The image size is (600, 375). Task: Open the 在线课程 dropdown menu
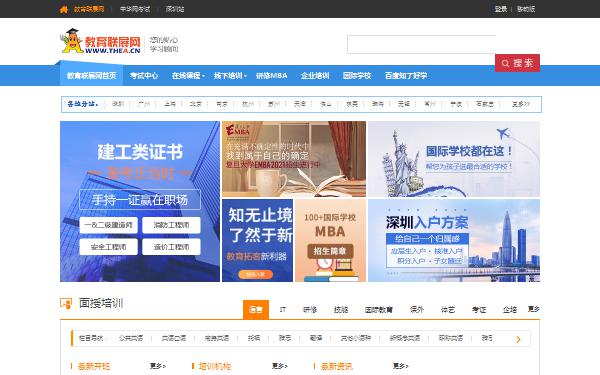(x=188, y=76)
